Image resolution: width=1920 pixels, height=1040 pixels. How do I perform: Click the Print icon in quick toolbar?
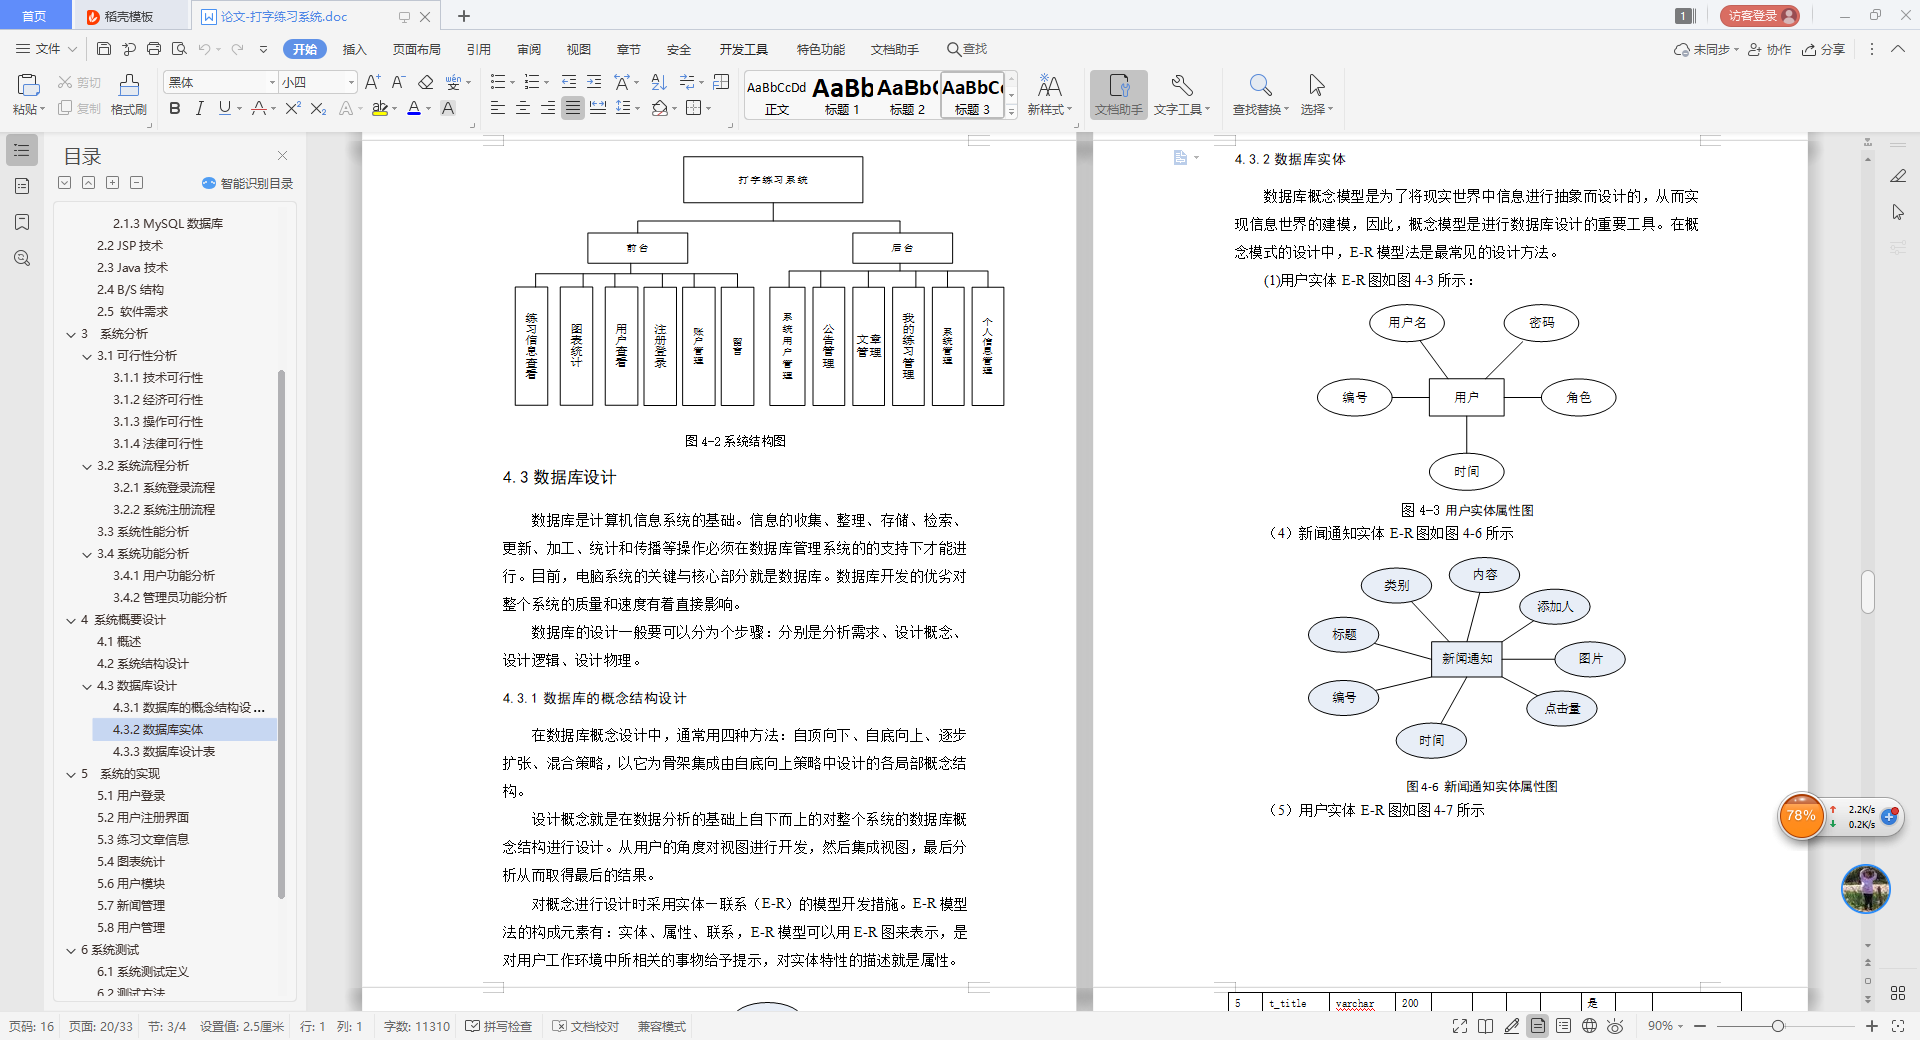(154, 48)
